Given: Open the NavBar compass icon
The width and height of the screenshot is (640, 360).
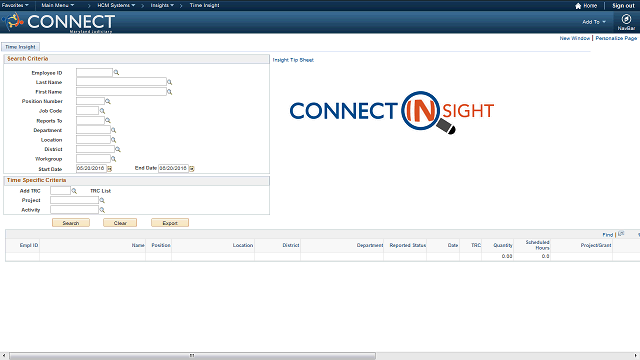Looking at the screenshot, I should [626, 19].
